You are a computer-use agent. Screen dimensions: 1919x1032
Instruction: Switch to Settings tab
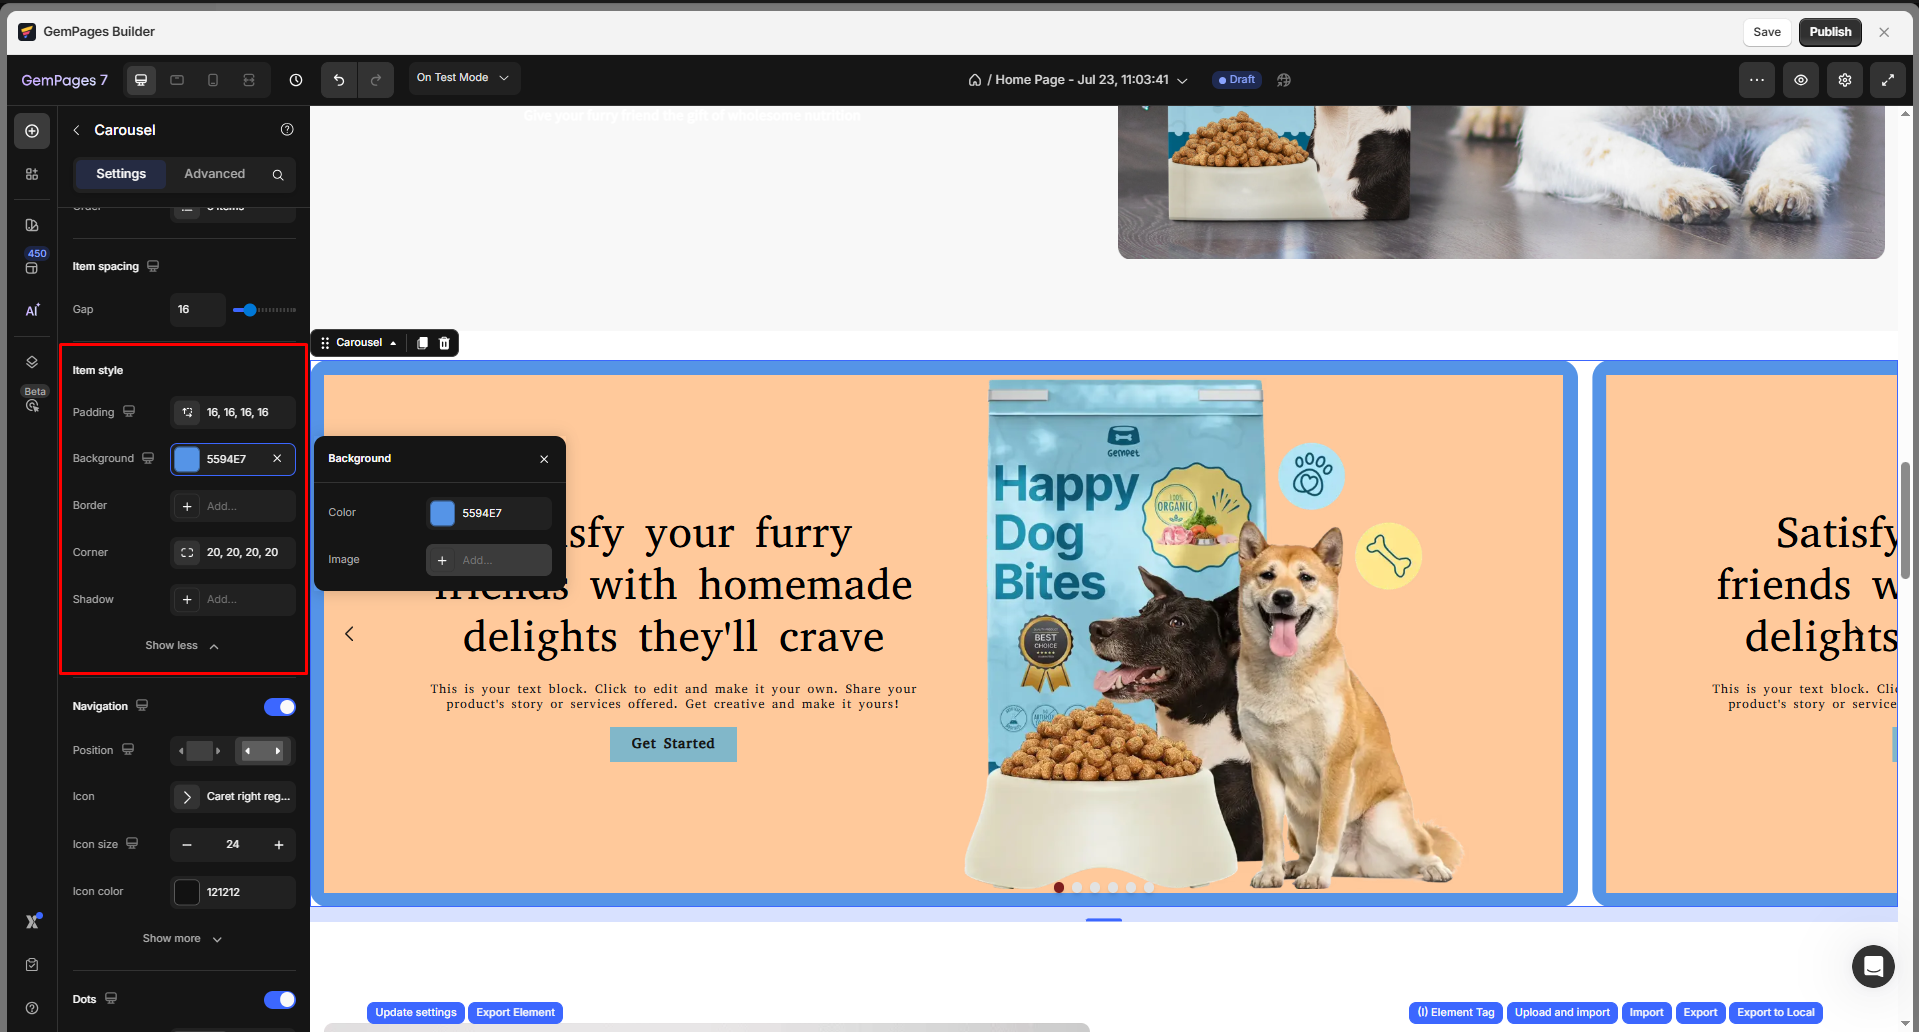121,174
